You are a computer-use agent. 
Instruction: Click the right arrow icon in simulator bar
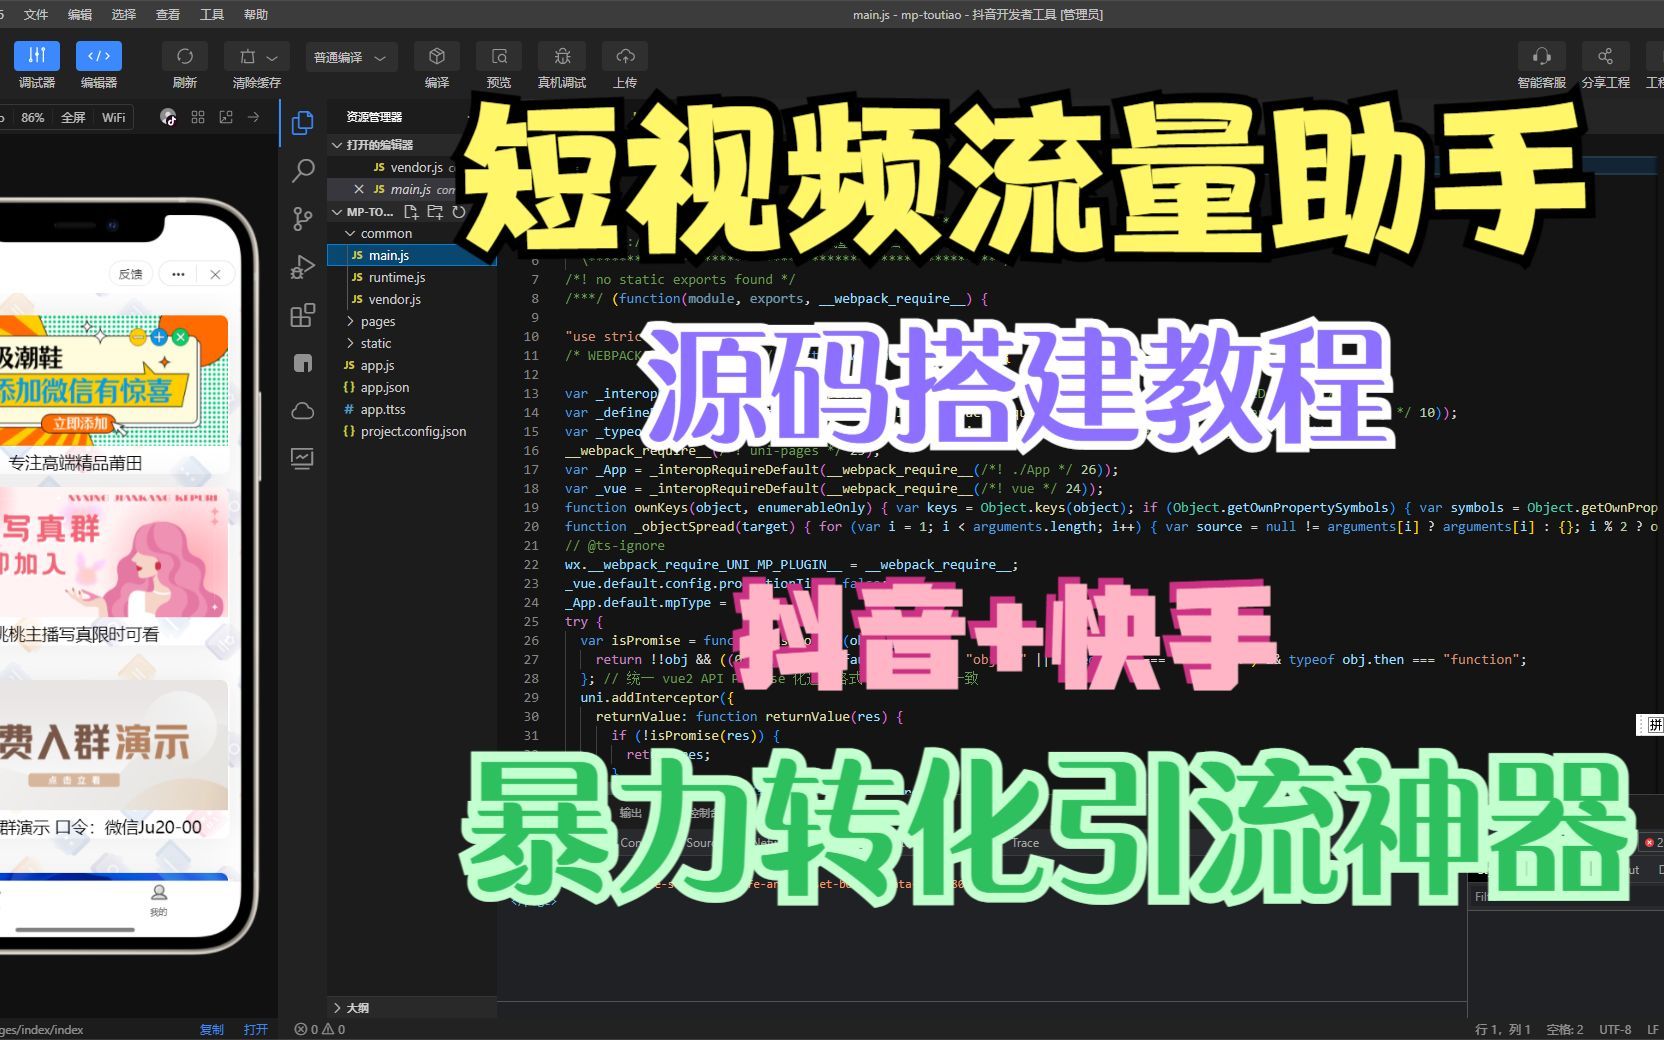pos(254,117)
